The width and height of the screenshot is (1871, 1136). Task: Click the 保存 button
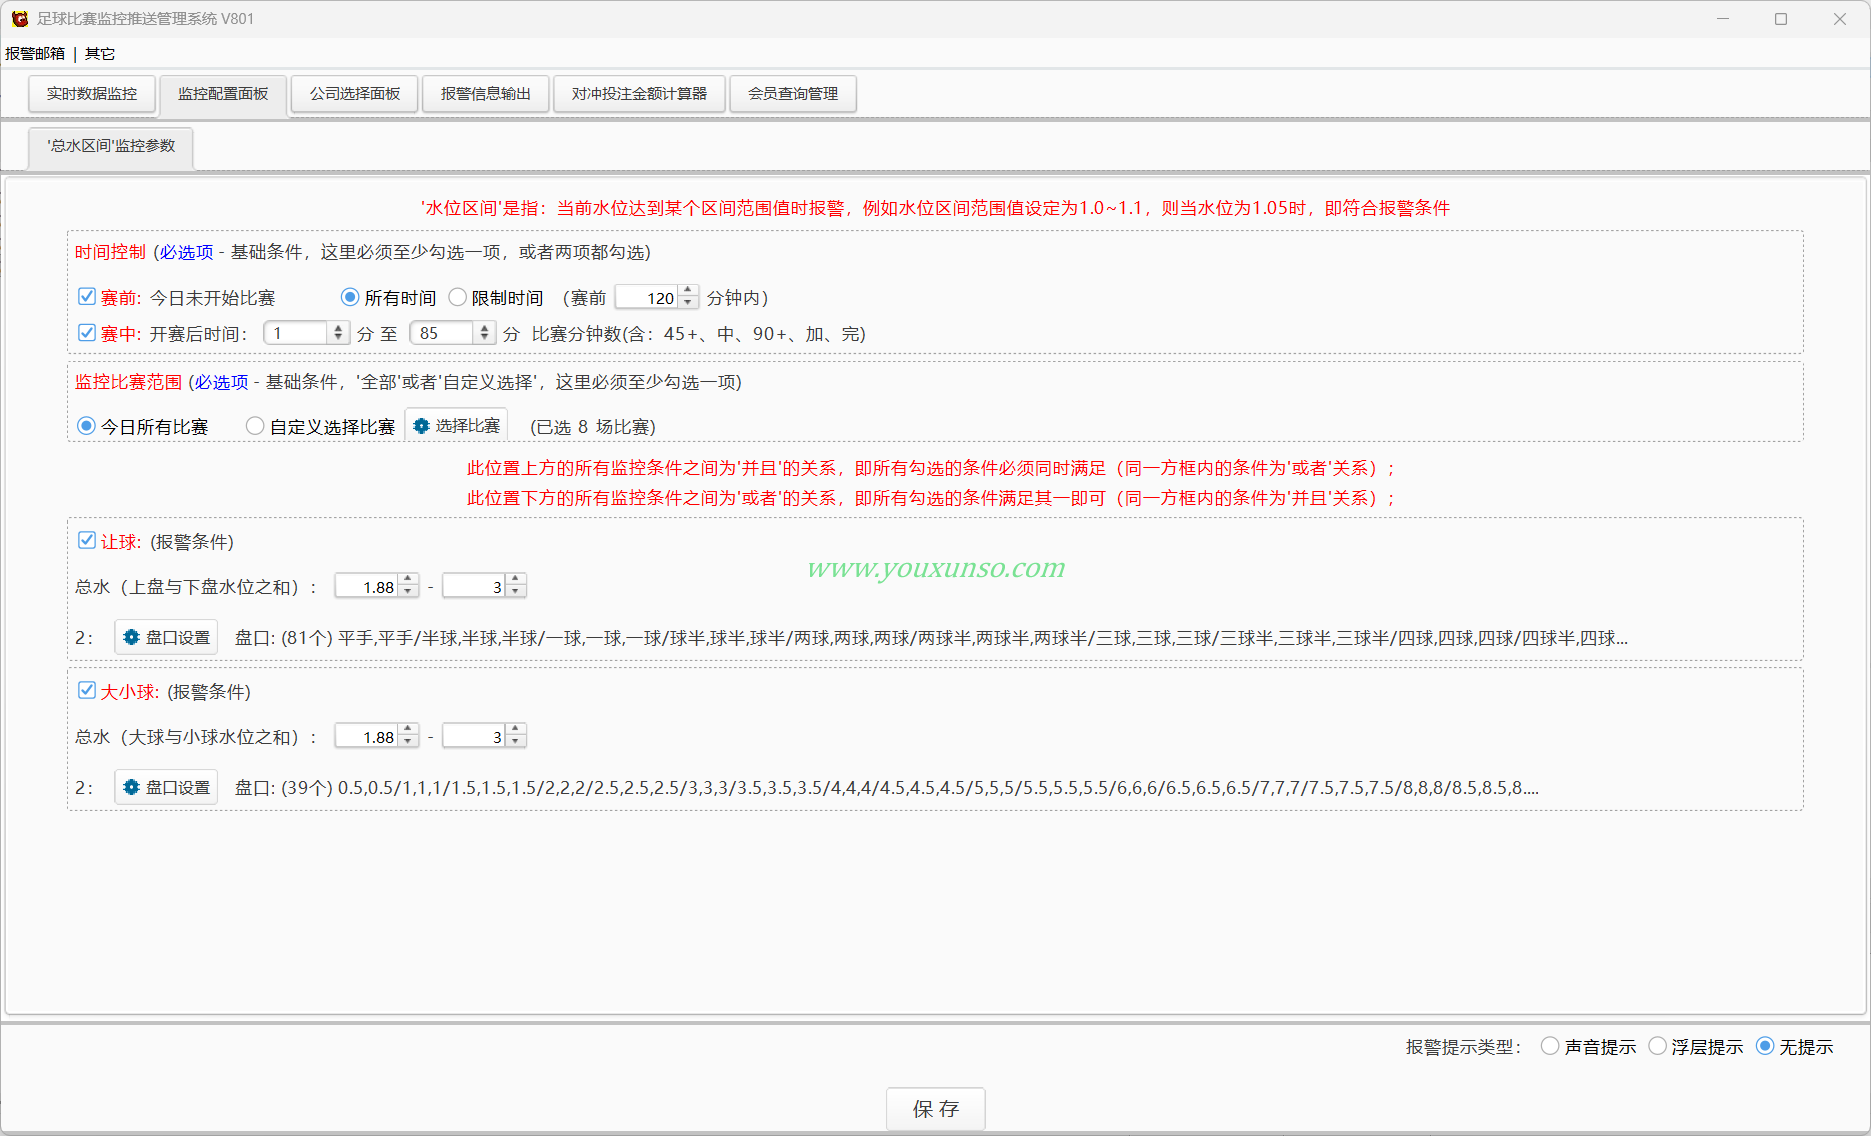click(x=936, y=1109)
